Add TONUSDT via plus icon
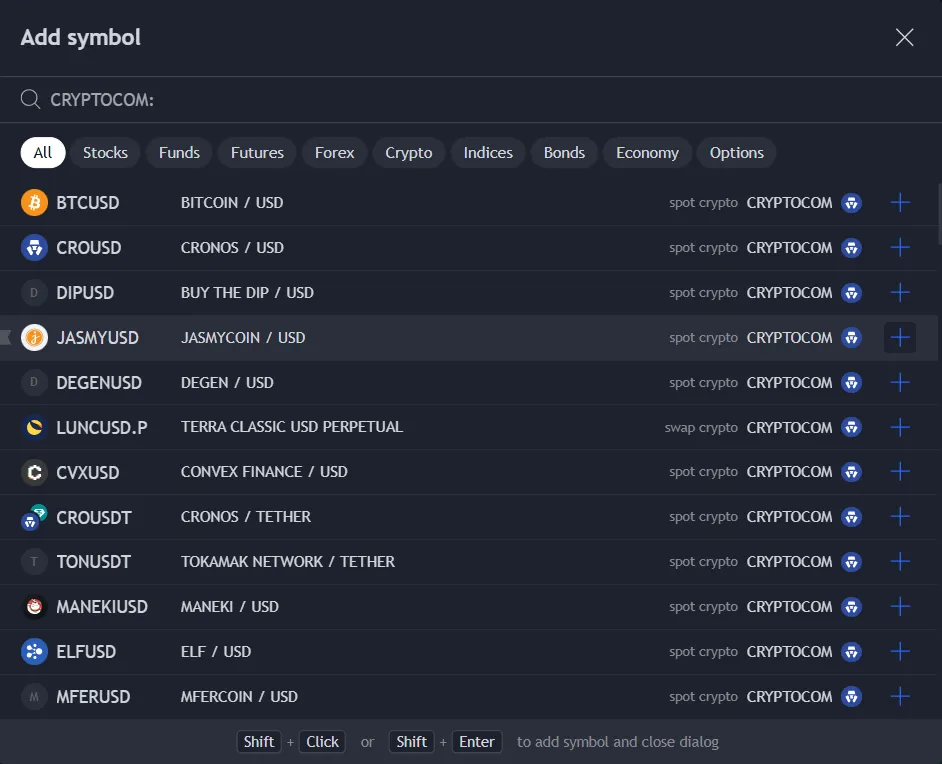The width and height of the screenshot is (942, 764). pos(899,562)
